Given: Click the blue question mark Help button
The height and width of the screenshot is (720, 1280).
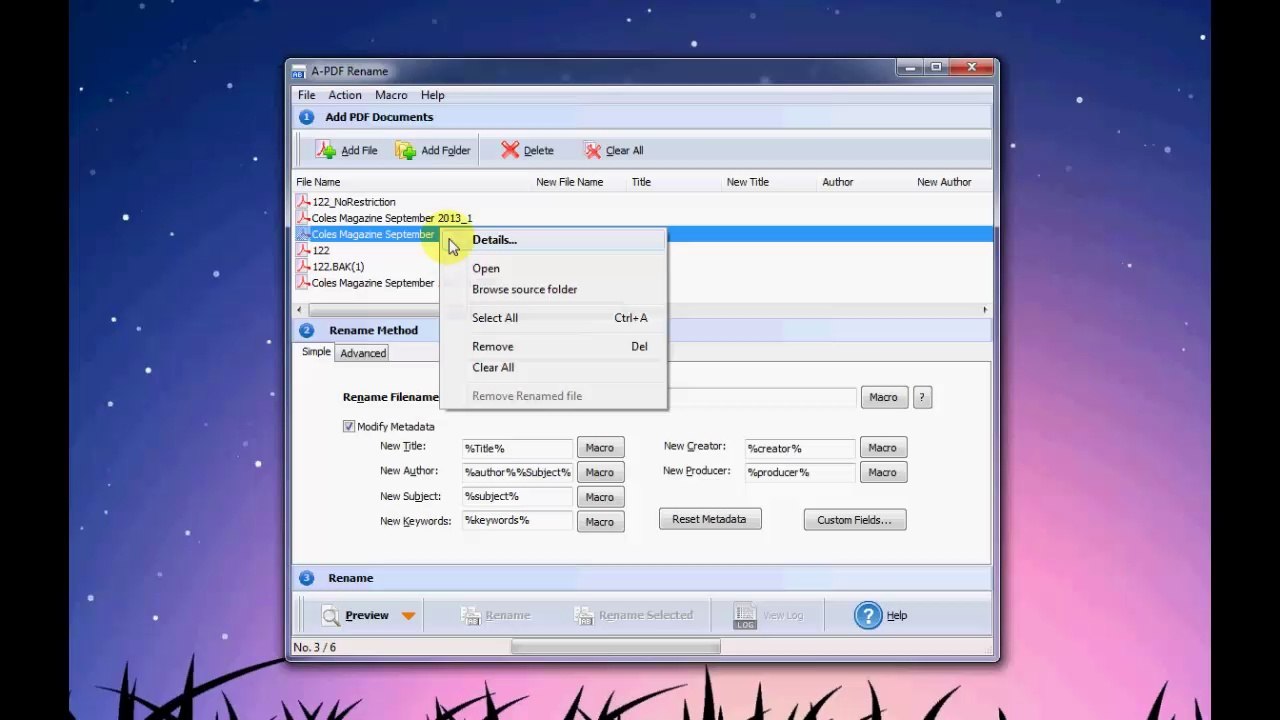Looking at the screenshot, I should pos(881,615).
